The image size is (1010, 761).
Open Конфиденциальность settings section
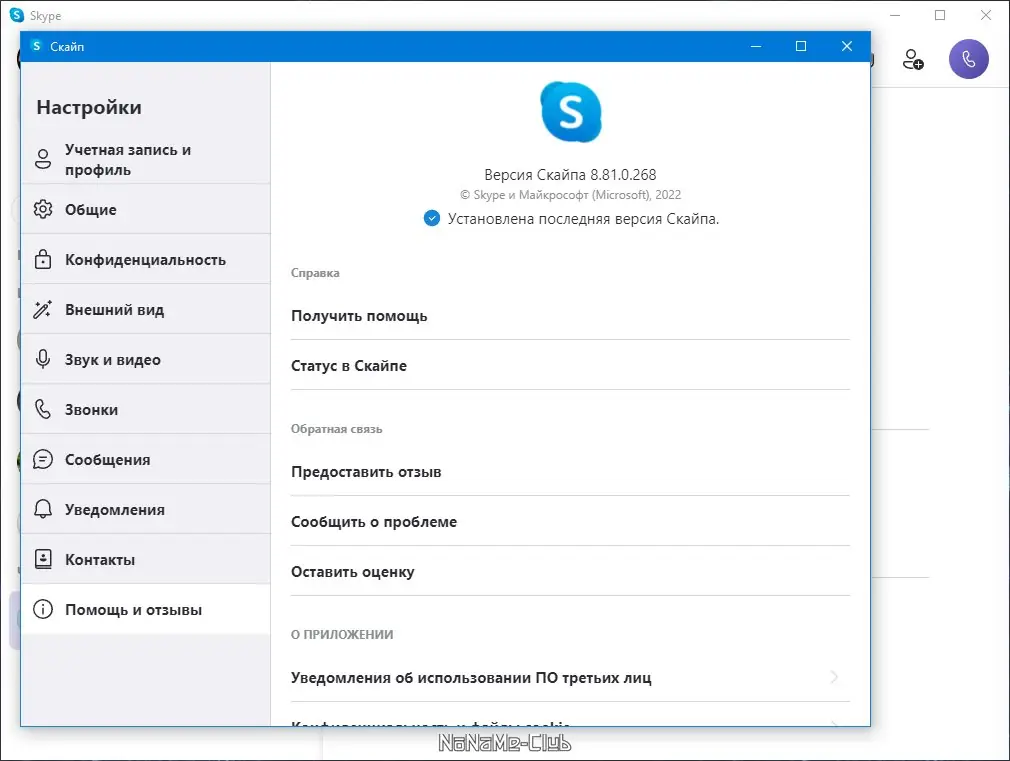tap(146, 260)
